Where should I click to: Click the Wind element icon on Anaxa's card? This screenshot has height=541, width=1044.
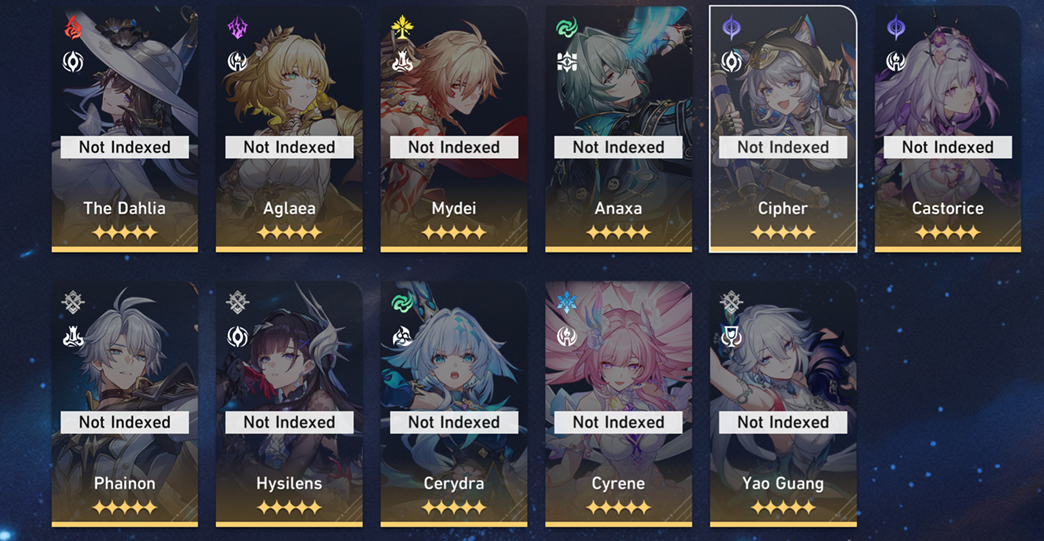pyautogui.click(x=567, y=28)
